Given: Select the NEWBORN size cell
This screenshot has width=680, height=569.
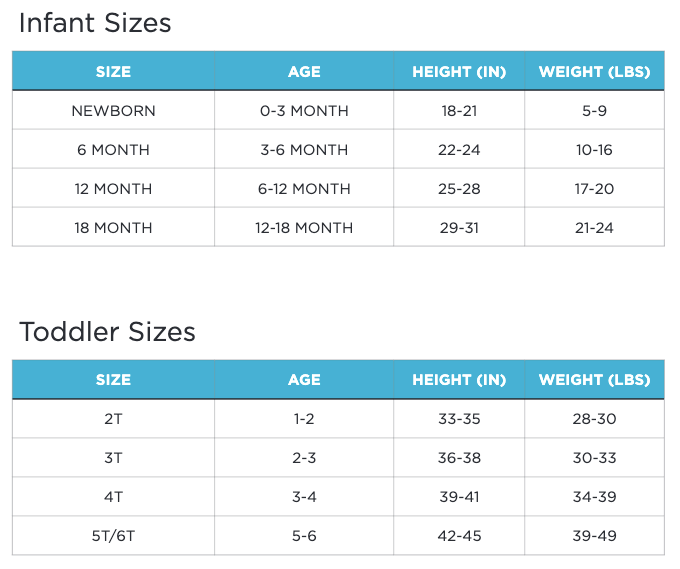Looking at the screenshot, I should point(113,111).
